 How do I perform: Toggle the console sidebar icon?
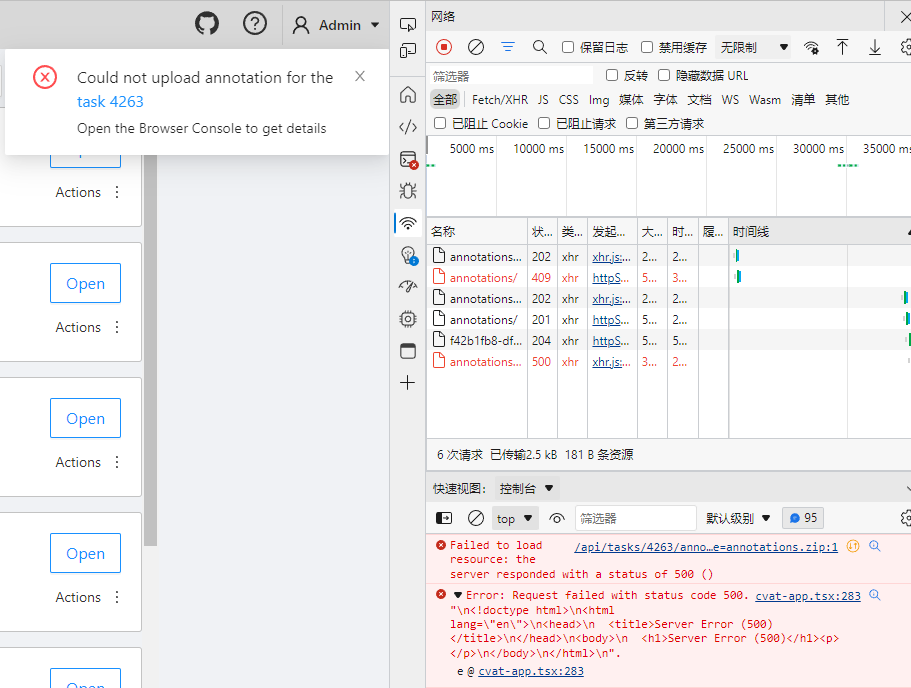click(x=444, y=518)
